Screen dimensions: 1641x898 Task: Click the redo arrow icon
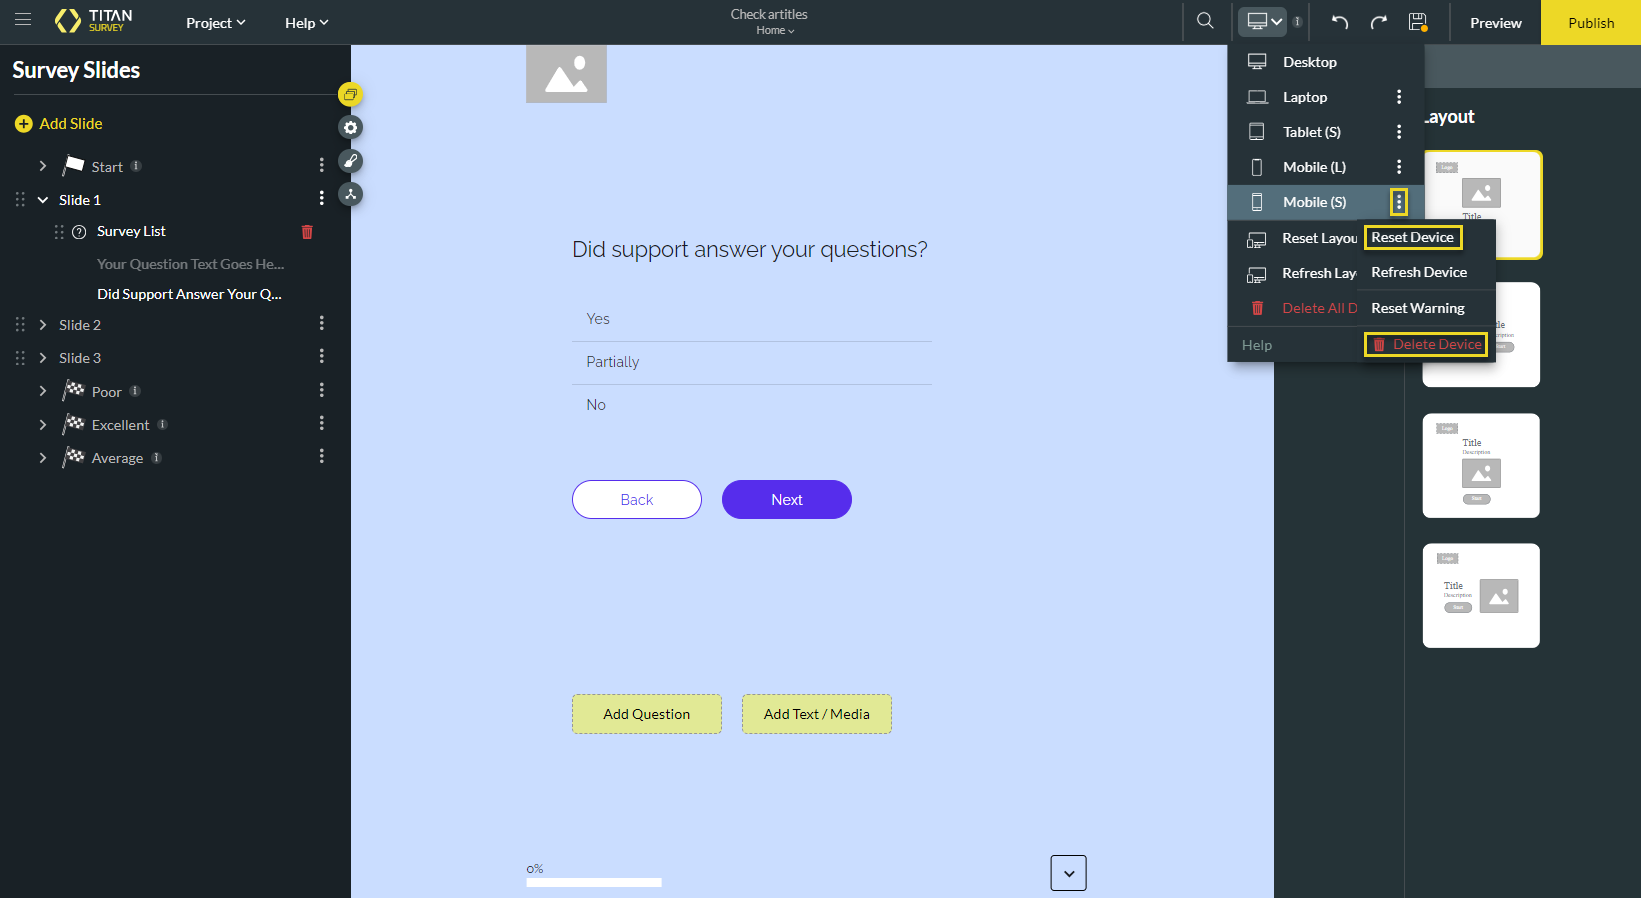click(1379, 22)
